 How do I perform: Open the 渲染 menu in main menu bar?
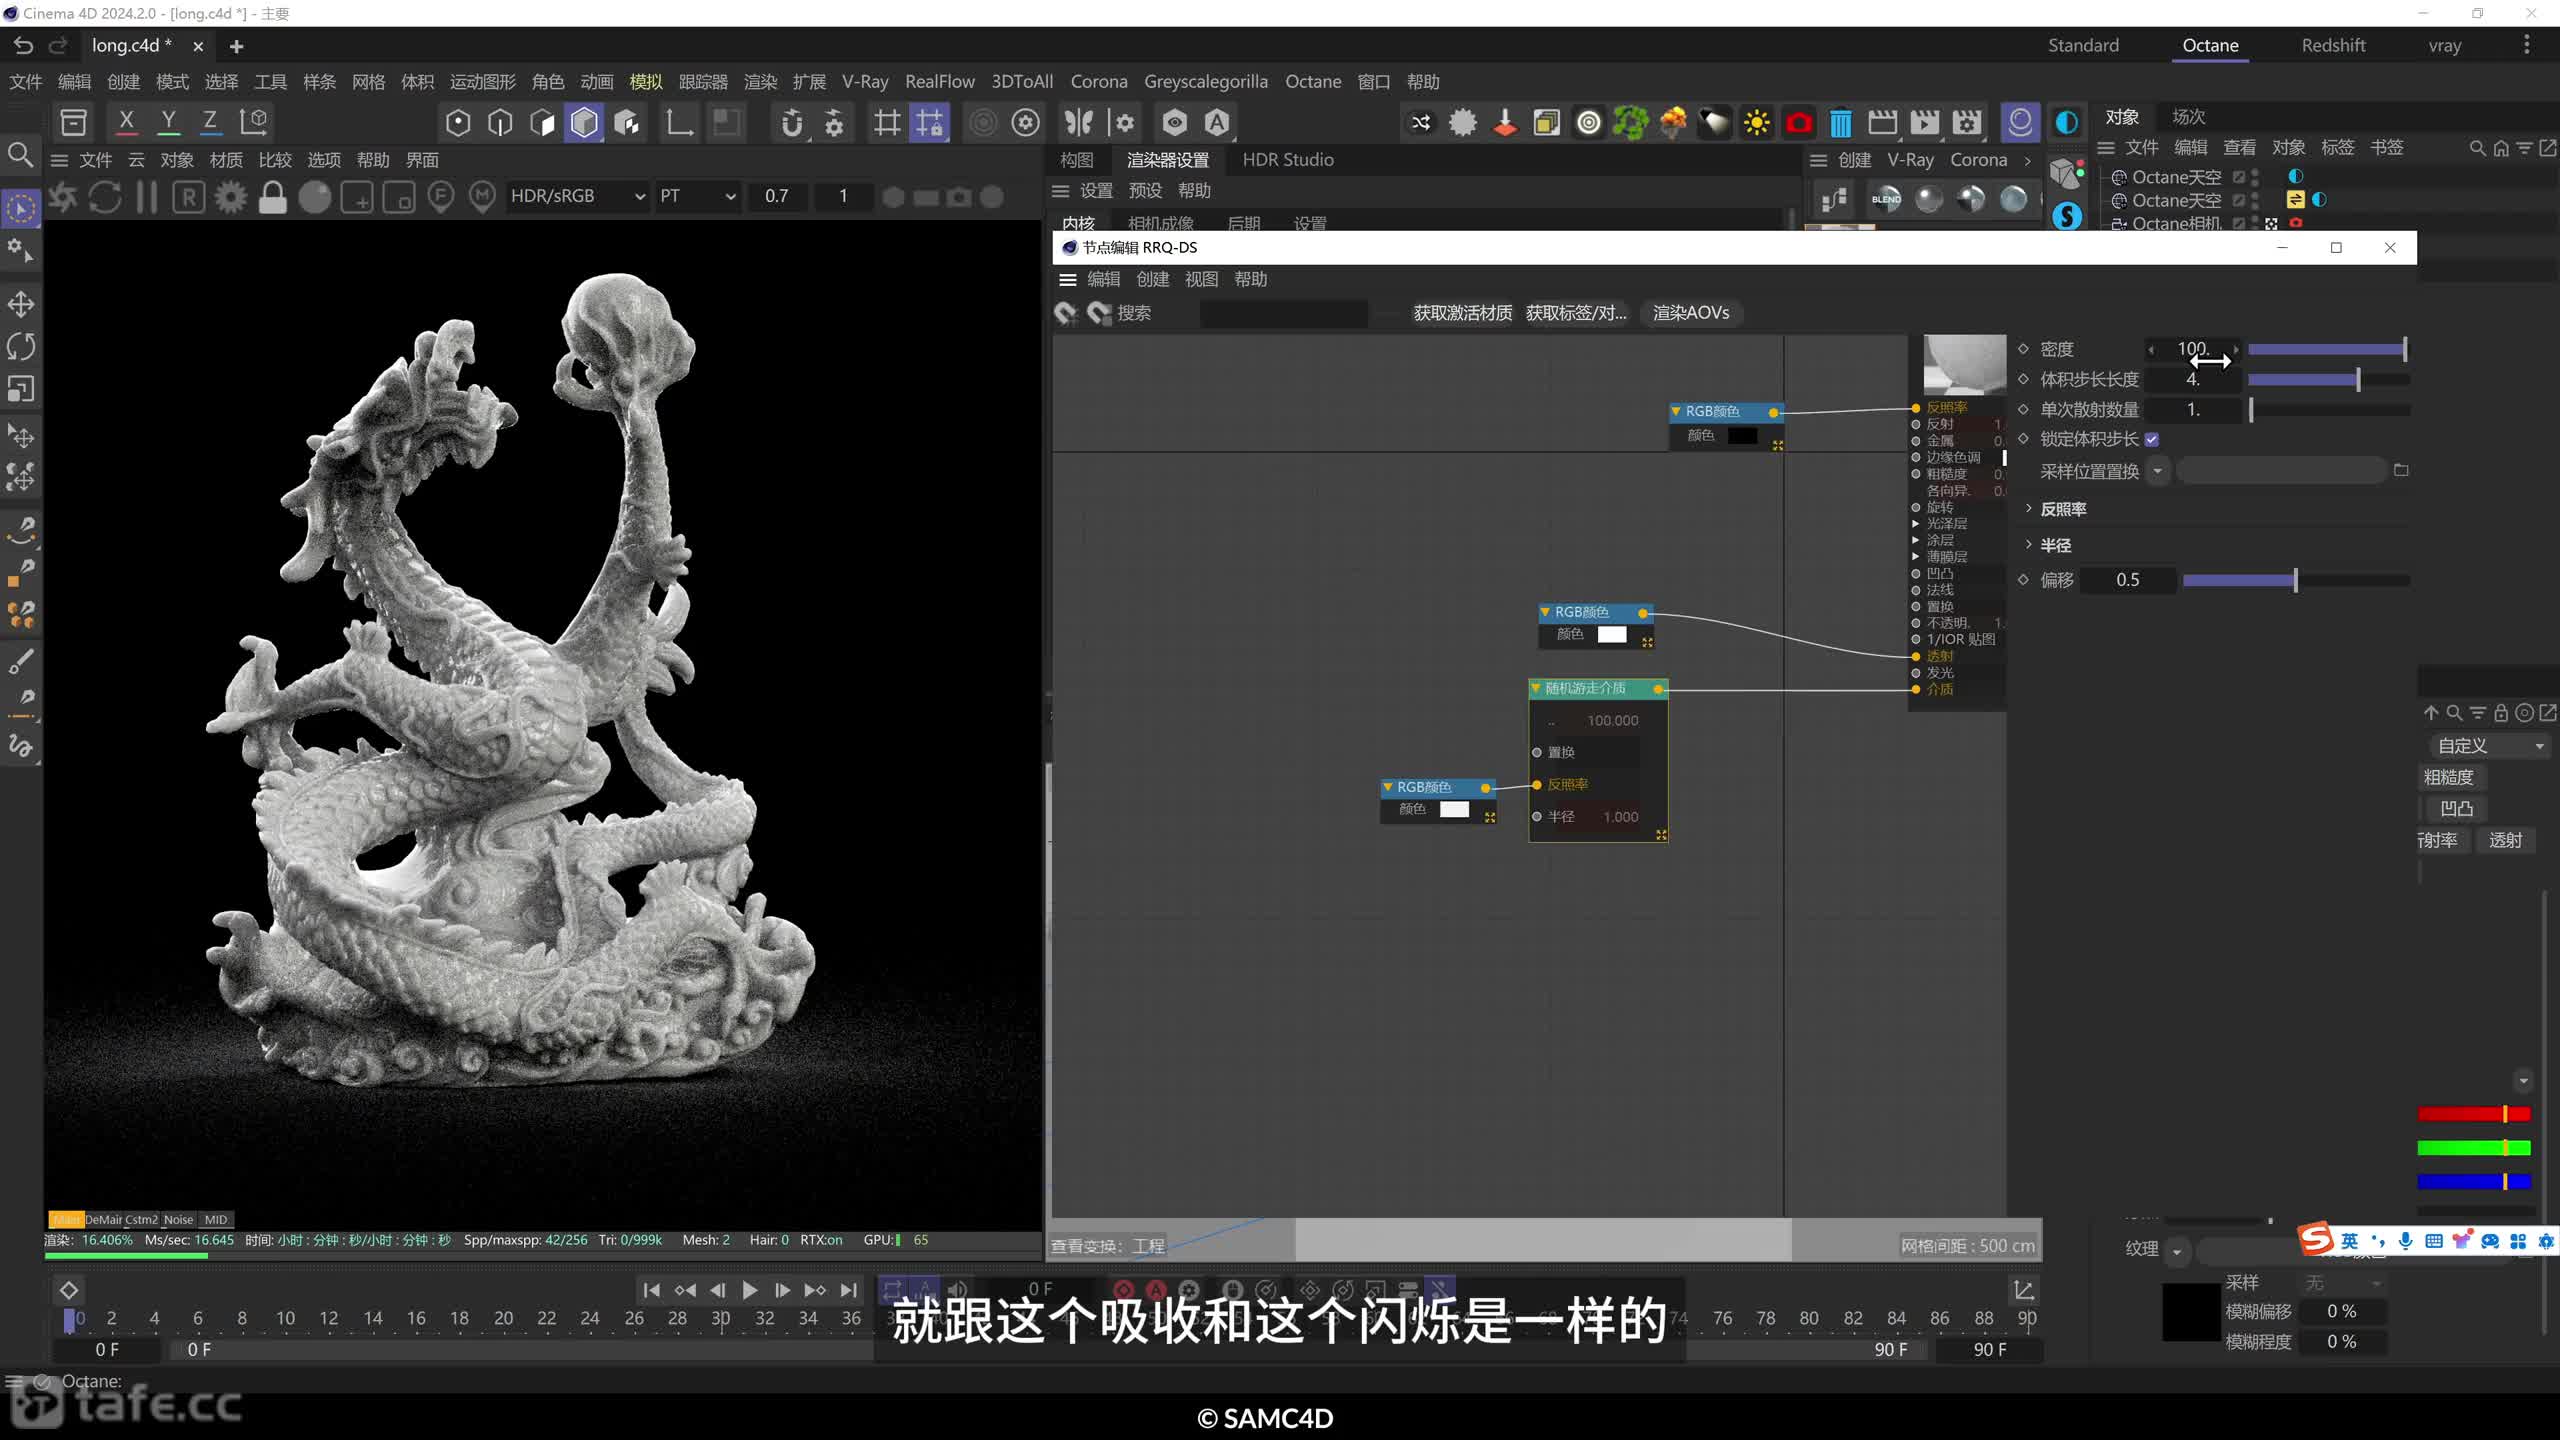pos(760,82)
